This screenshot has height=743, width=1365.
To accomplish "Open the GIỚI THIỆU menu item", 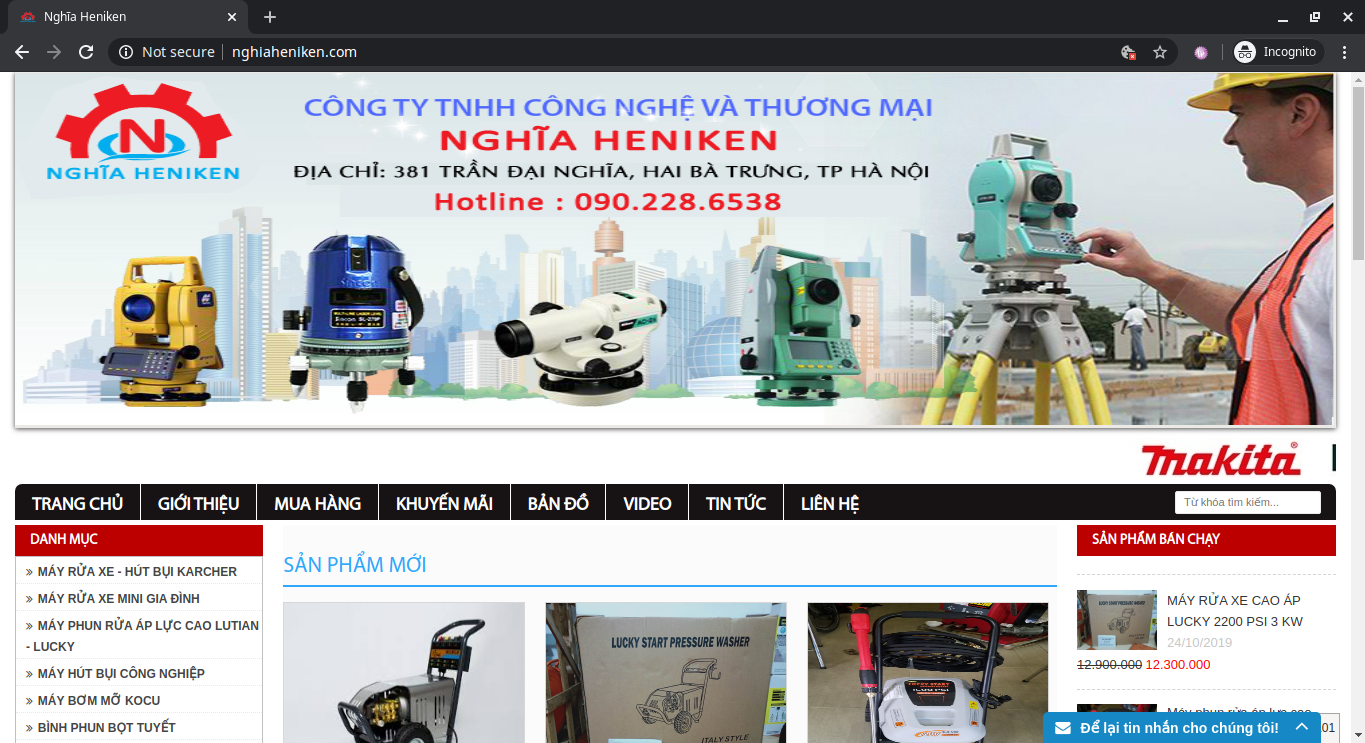I will pos(198,503).
